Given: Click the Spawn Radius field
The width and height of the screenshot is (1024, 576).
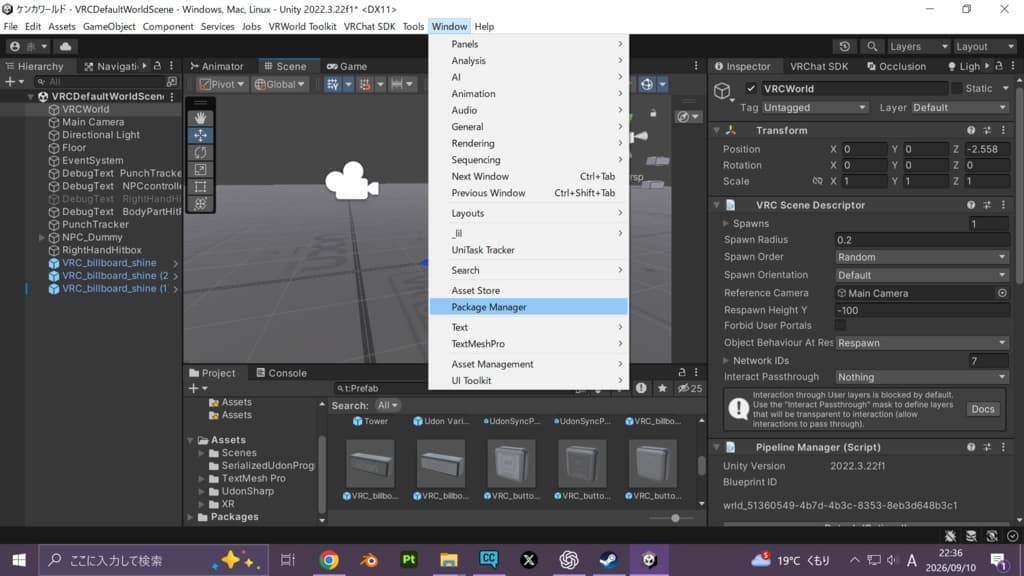Looking at the screenshot, I should coord(921,240).
